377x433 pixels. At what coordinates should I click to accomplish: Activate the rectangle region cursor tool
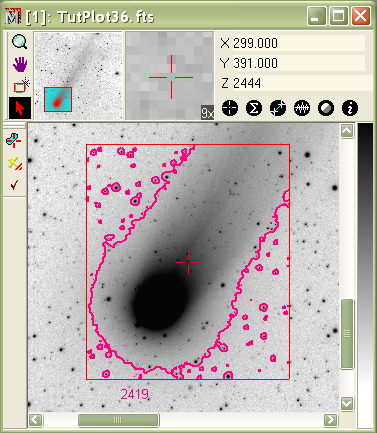21,86
